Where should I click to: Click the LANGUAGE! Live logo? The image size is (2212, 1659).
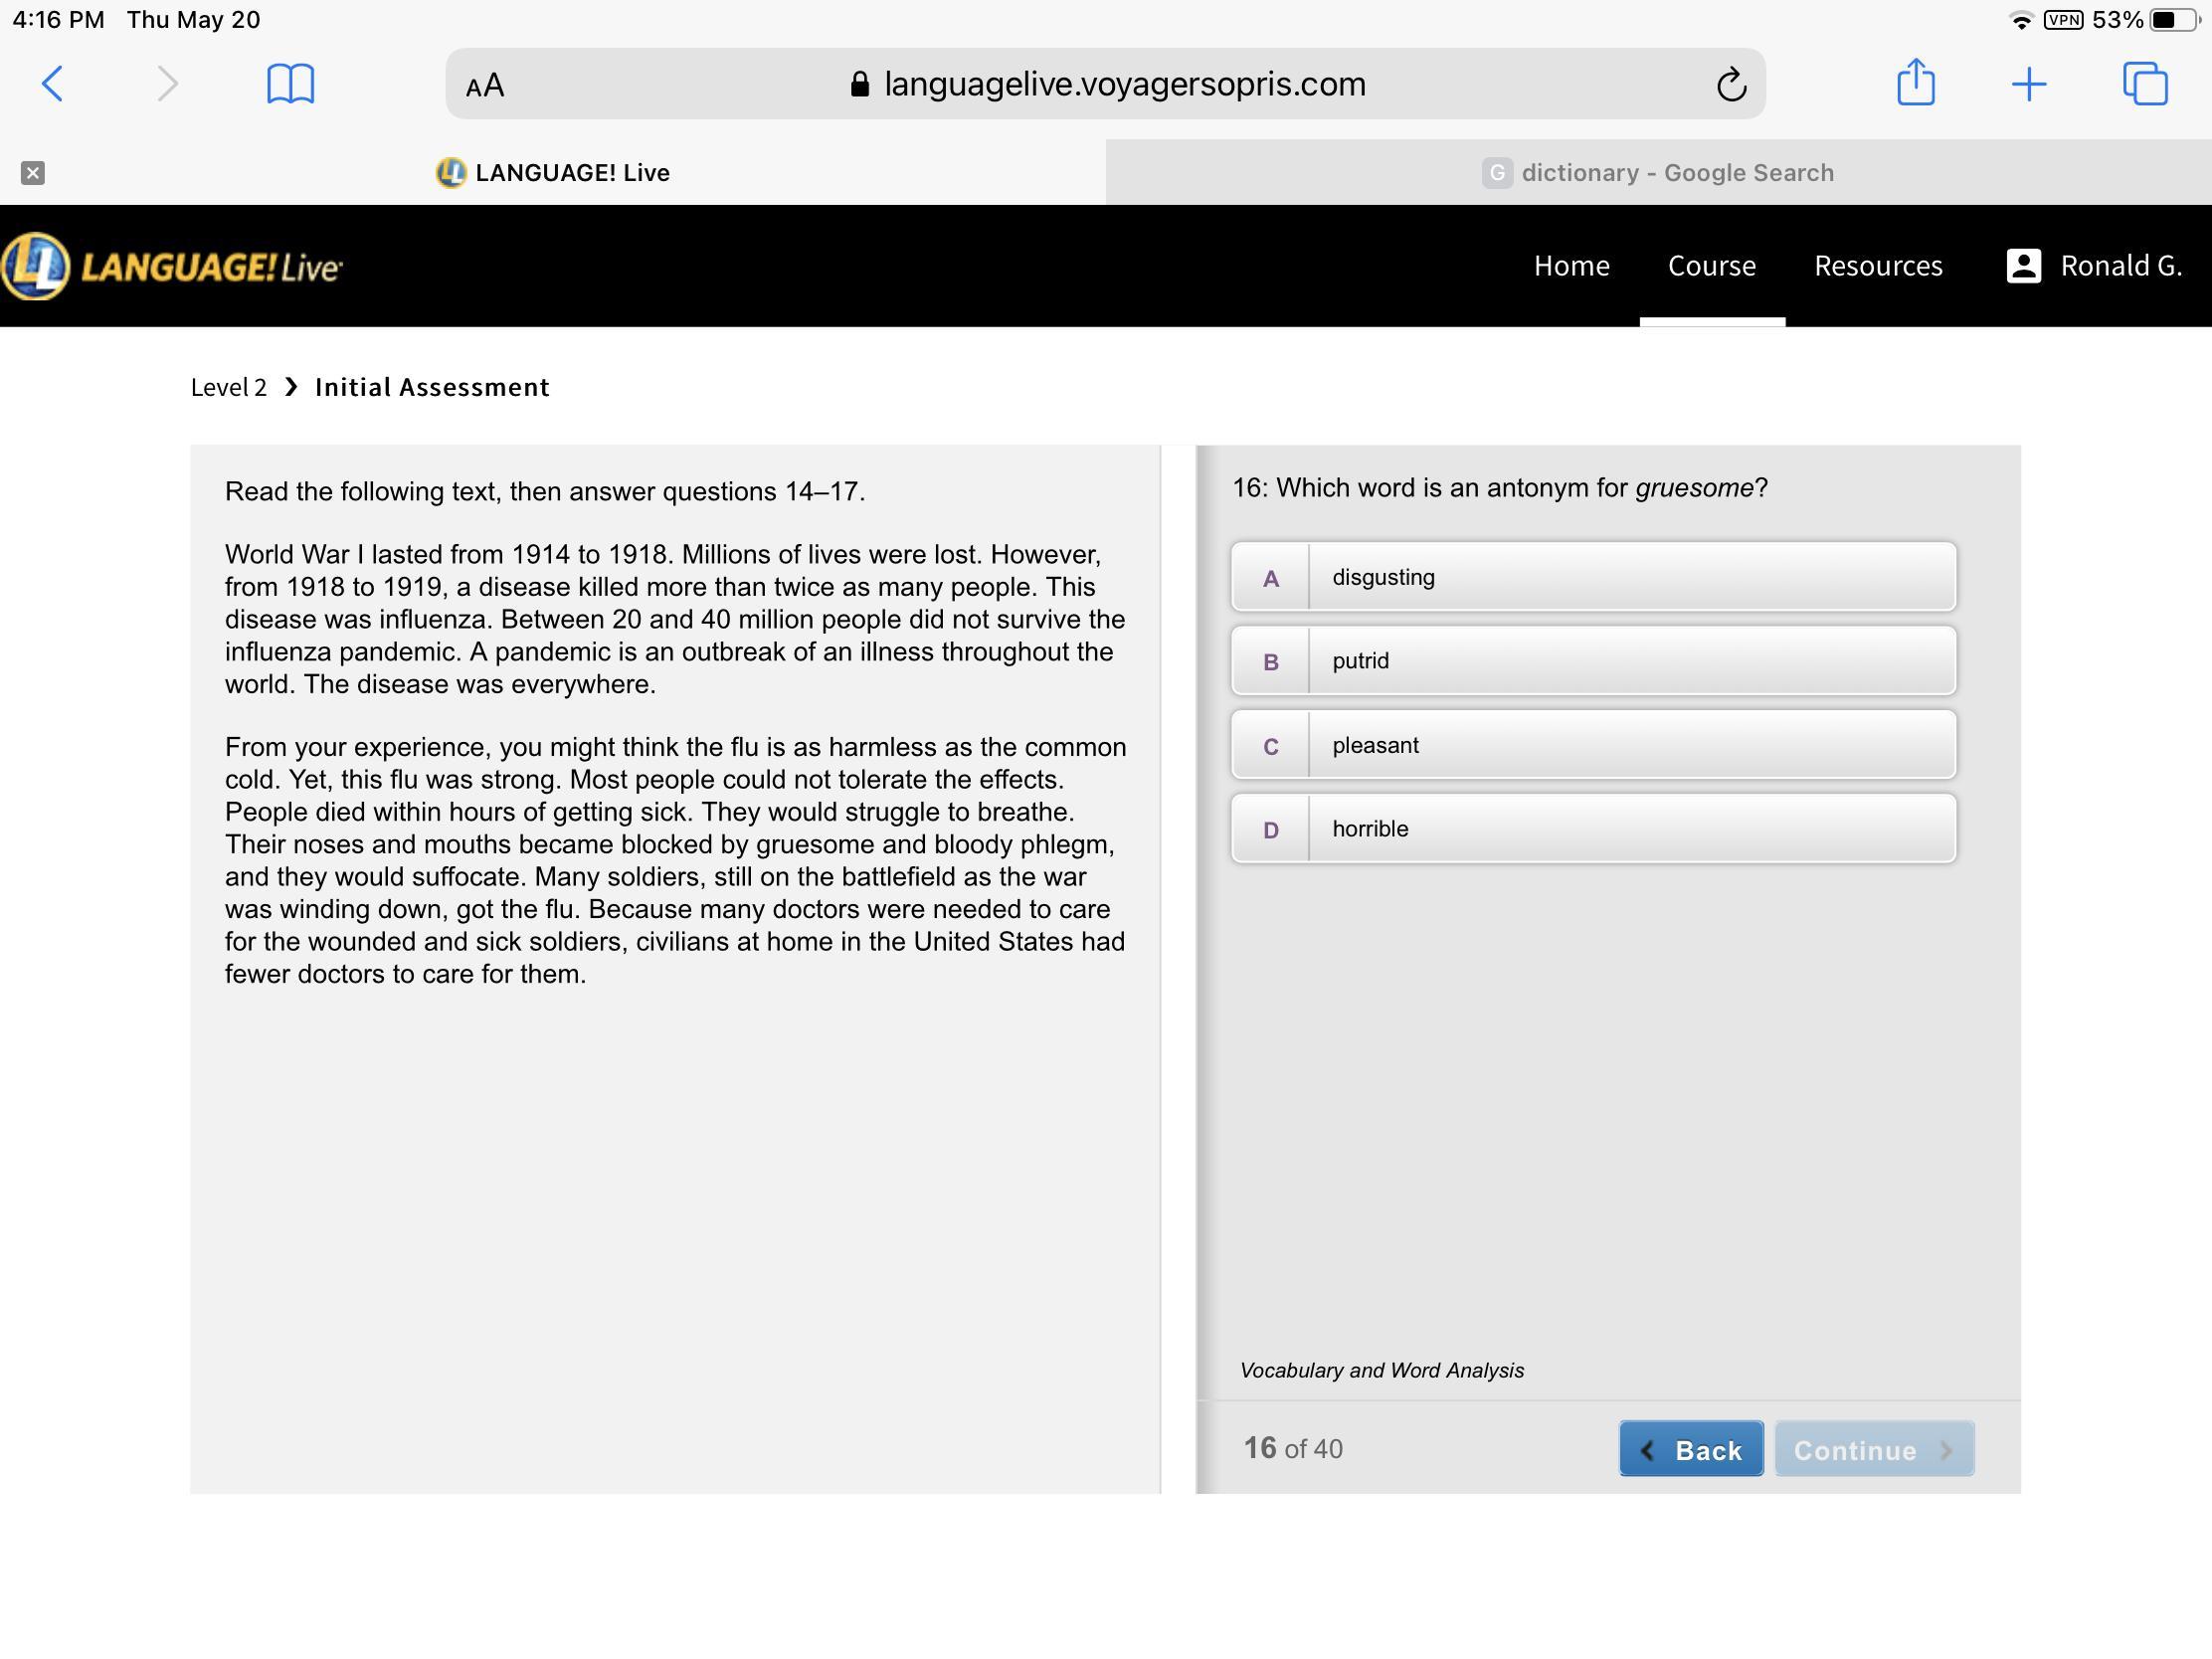pos(172,266)
